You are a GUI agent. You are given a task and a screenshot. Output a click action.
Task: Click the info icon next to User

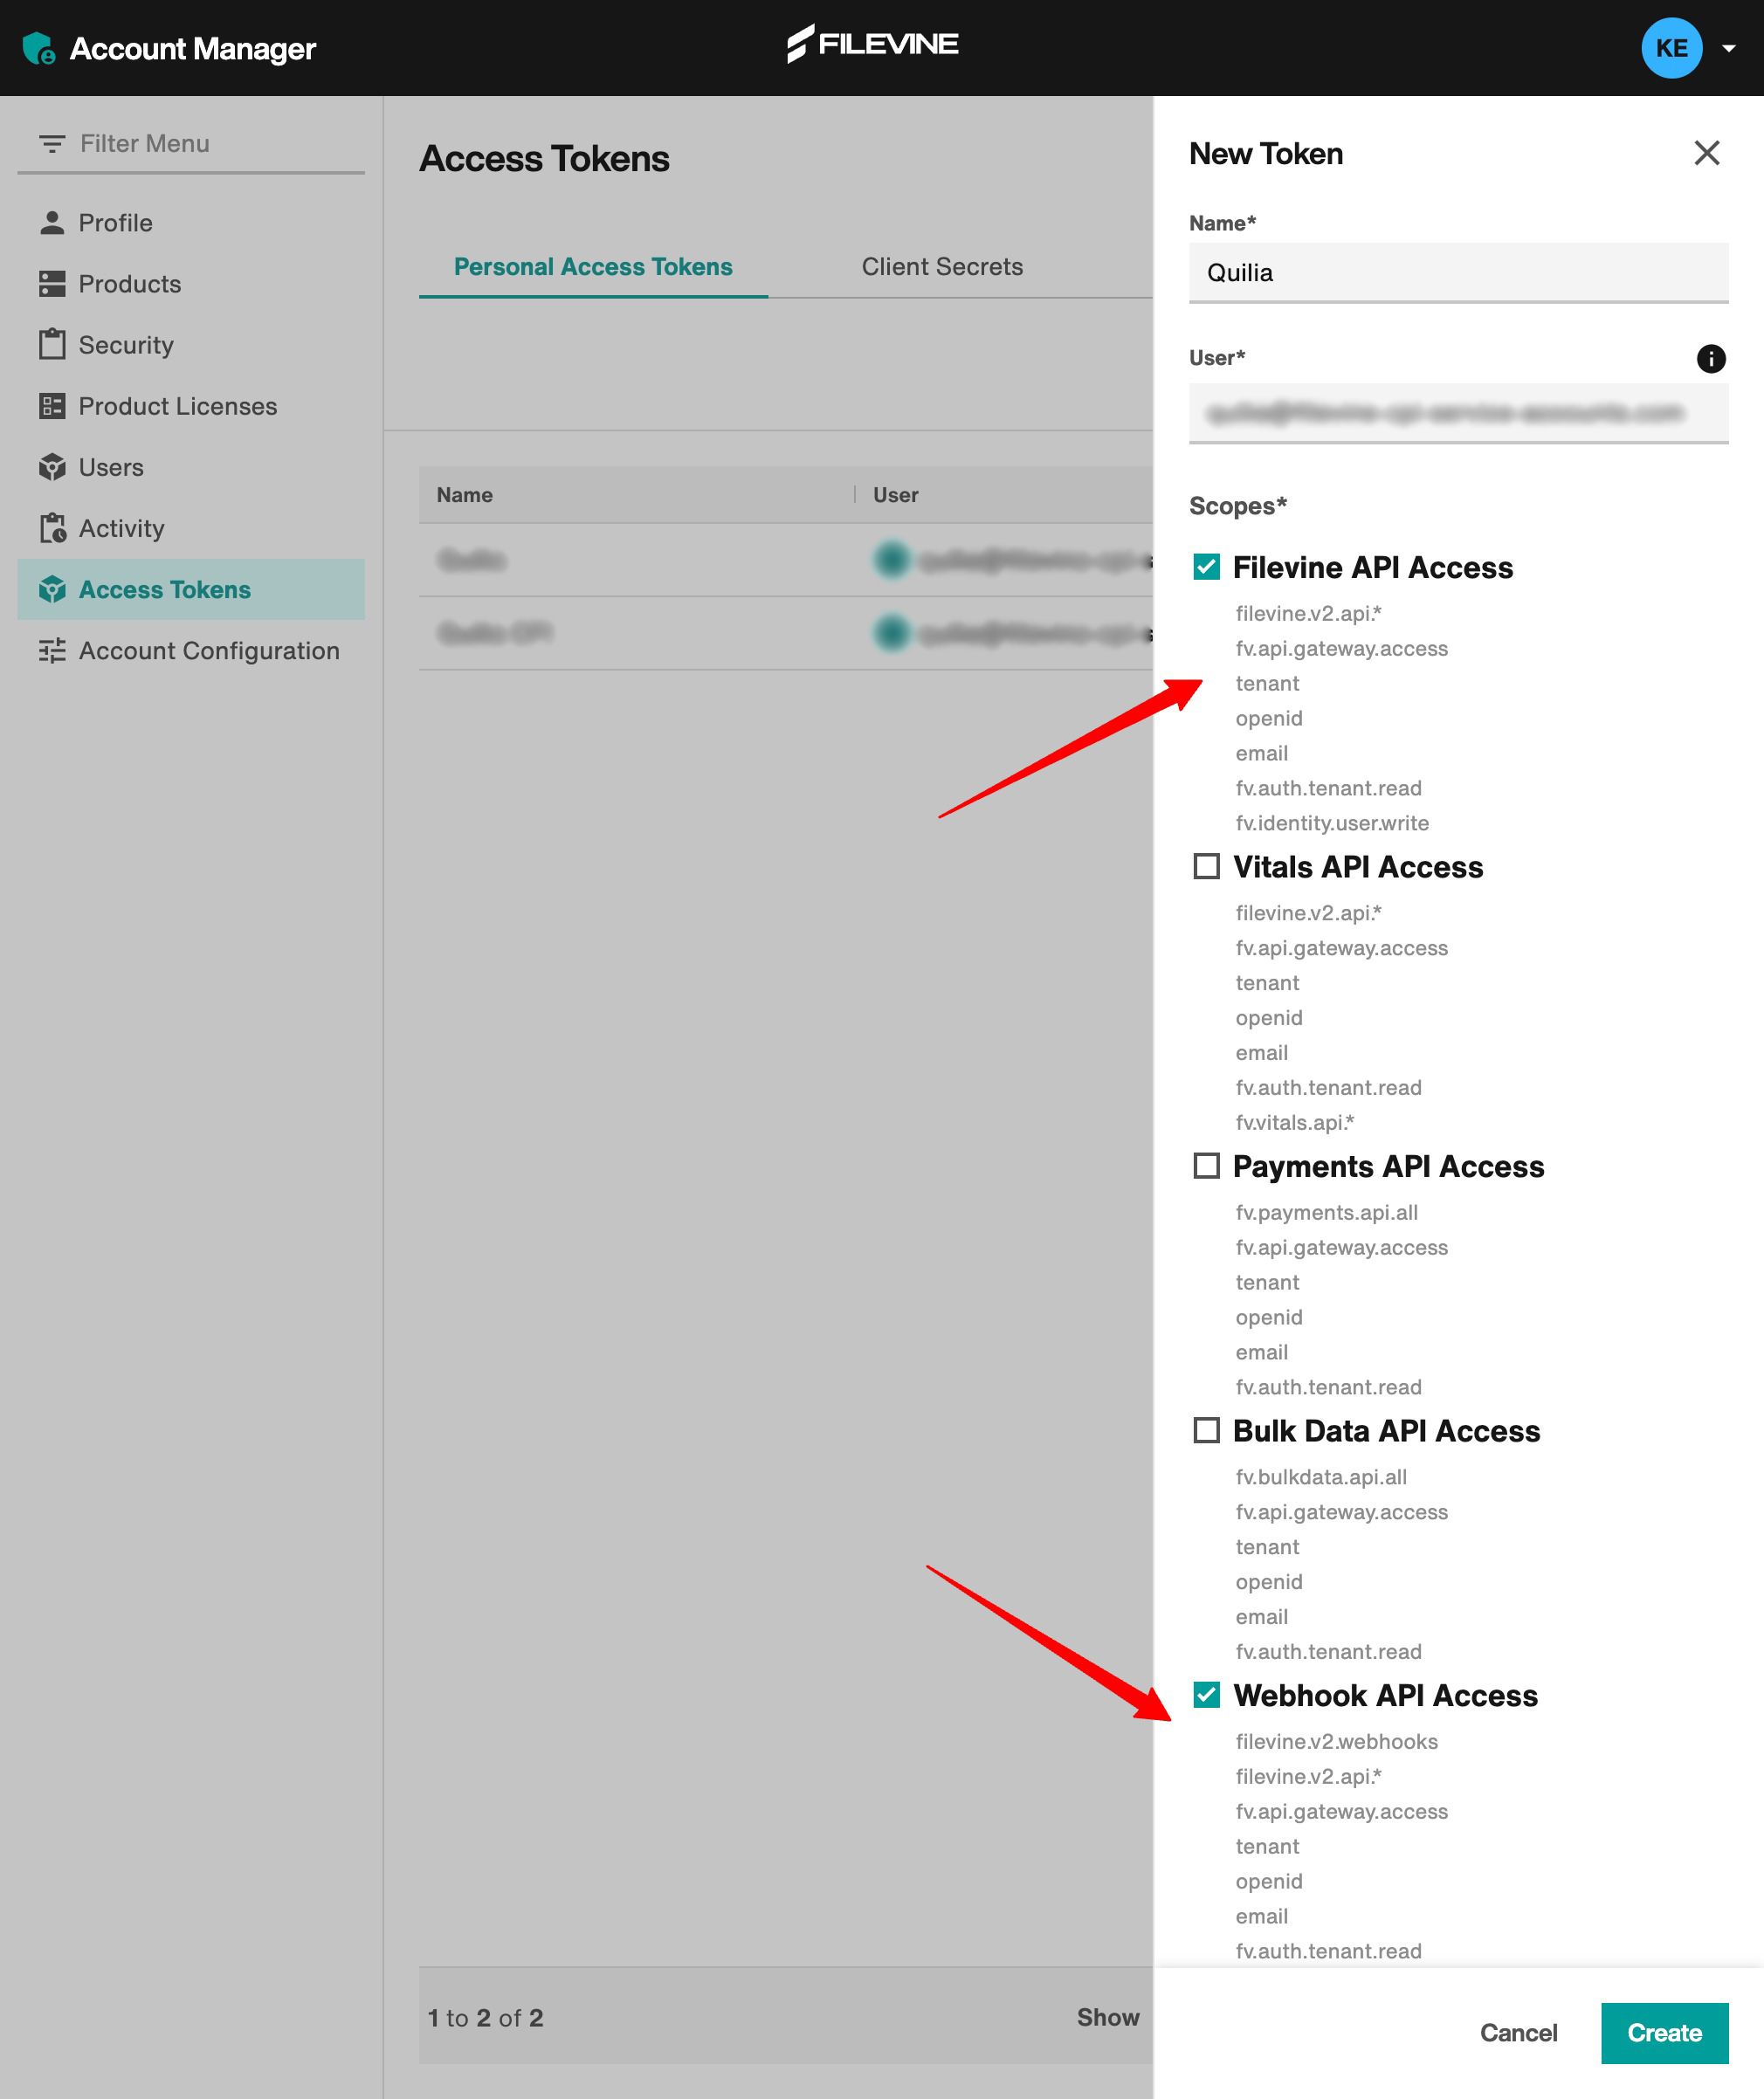[1711, 358]
